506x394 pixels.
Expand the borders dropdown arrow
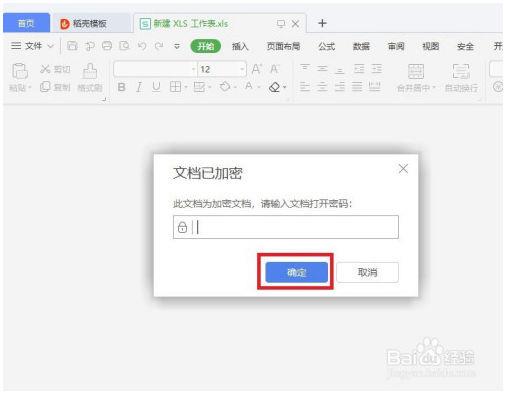click(x=186, y=87)
